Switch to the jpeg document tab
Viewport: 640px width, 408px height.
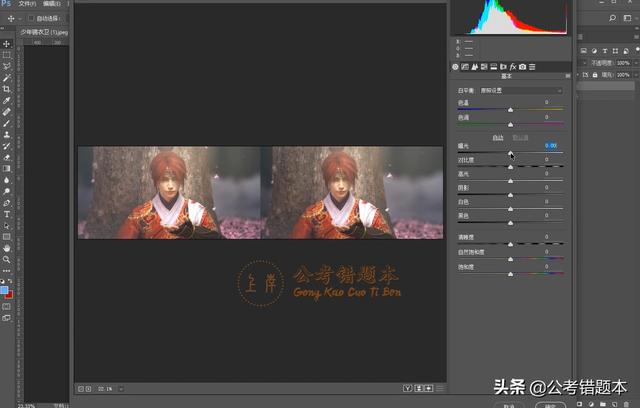[x=44, y=32]
